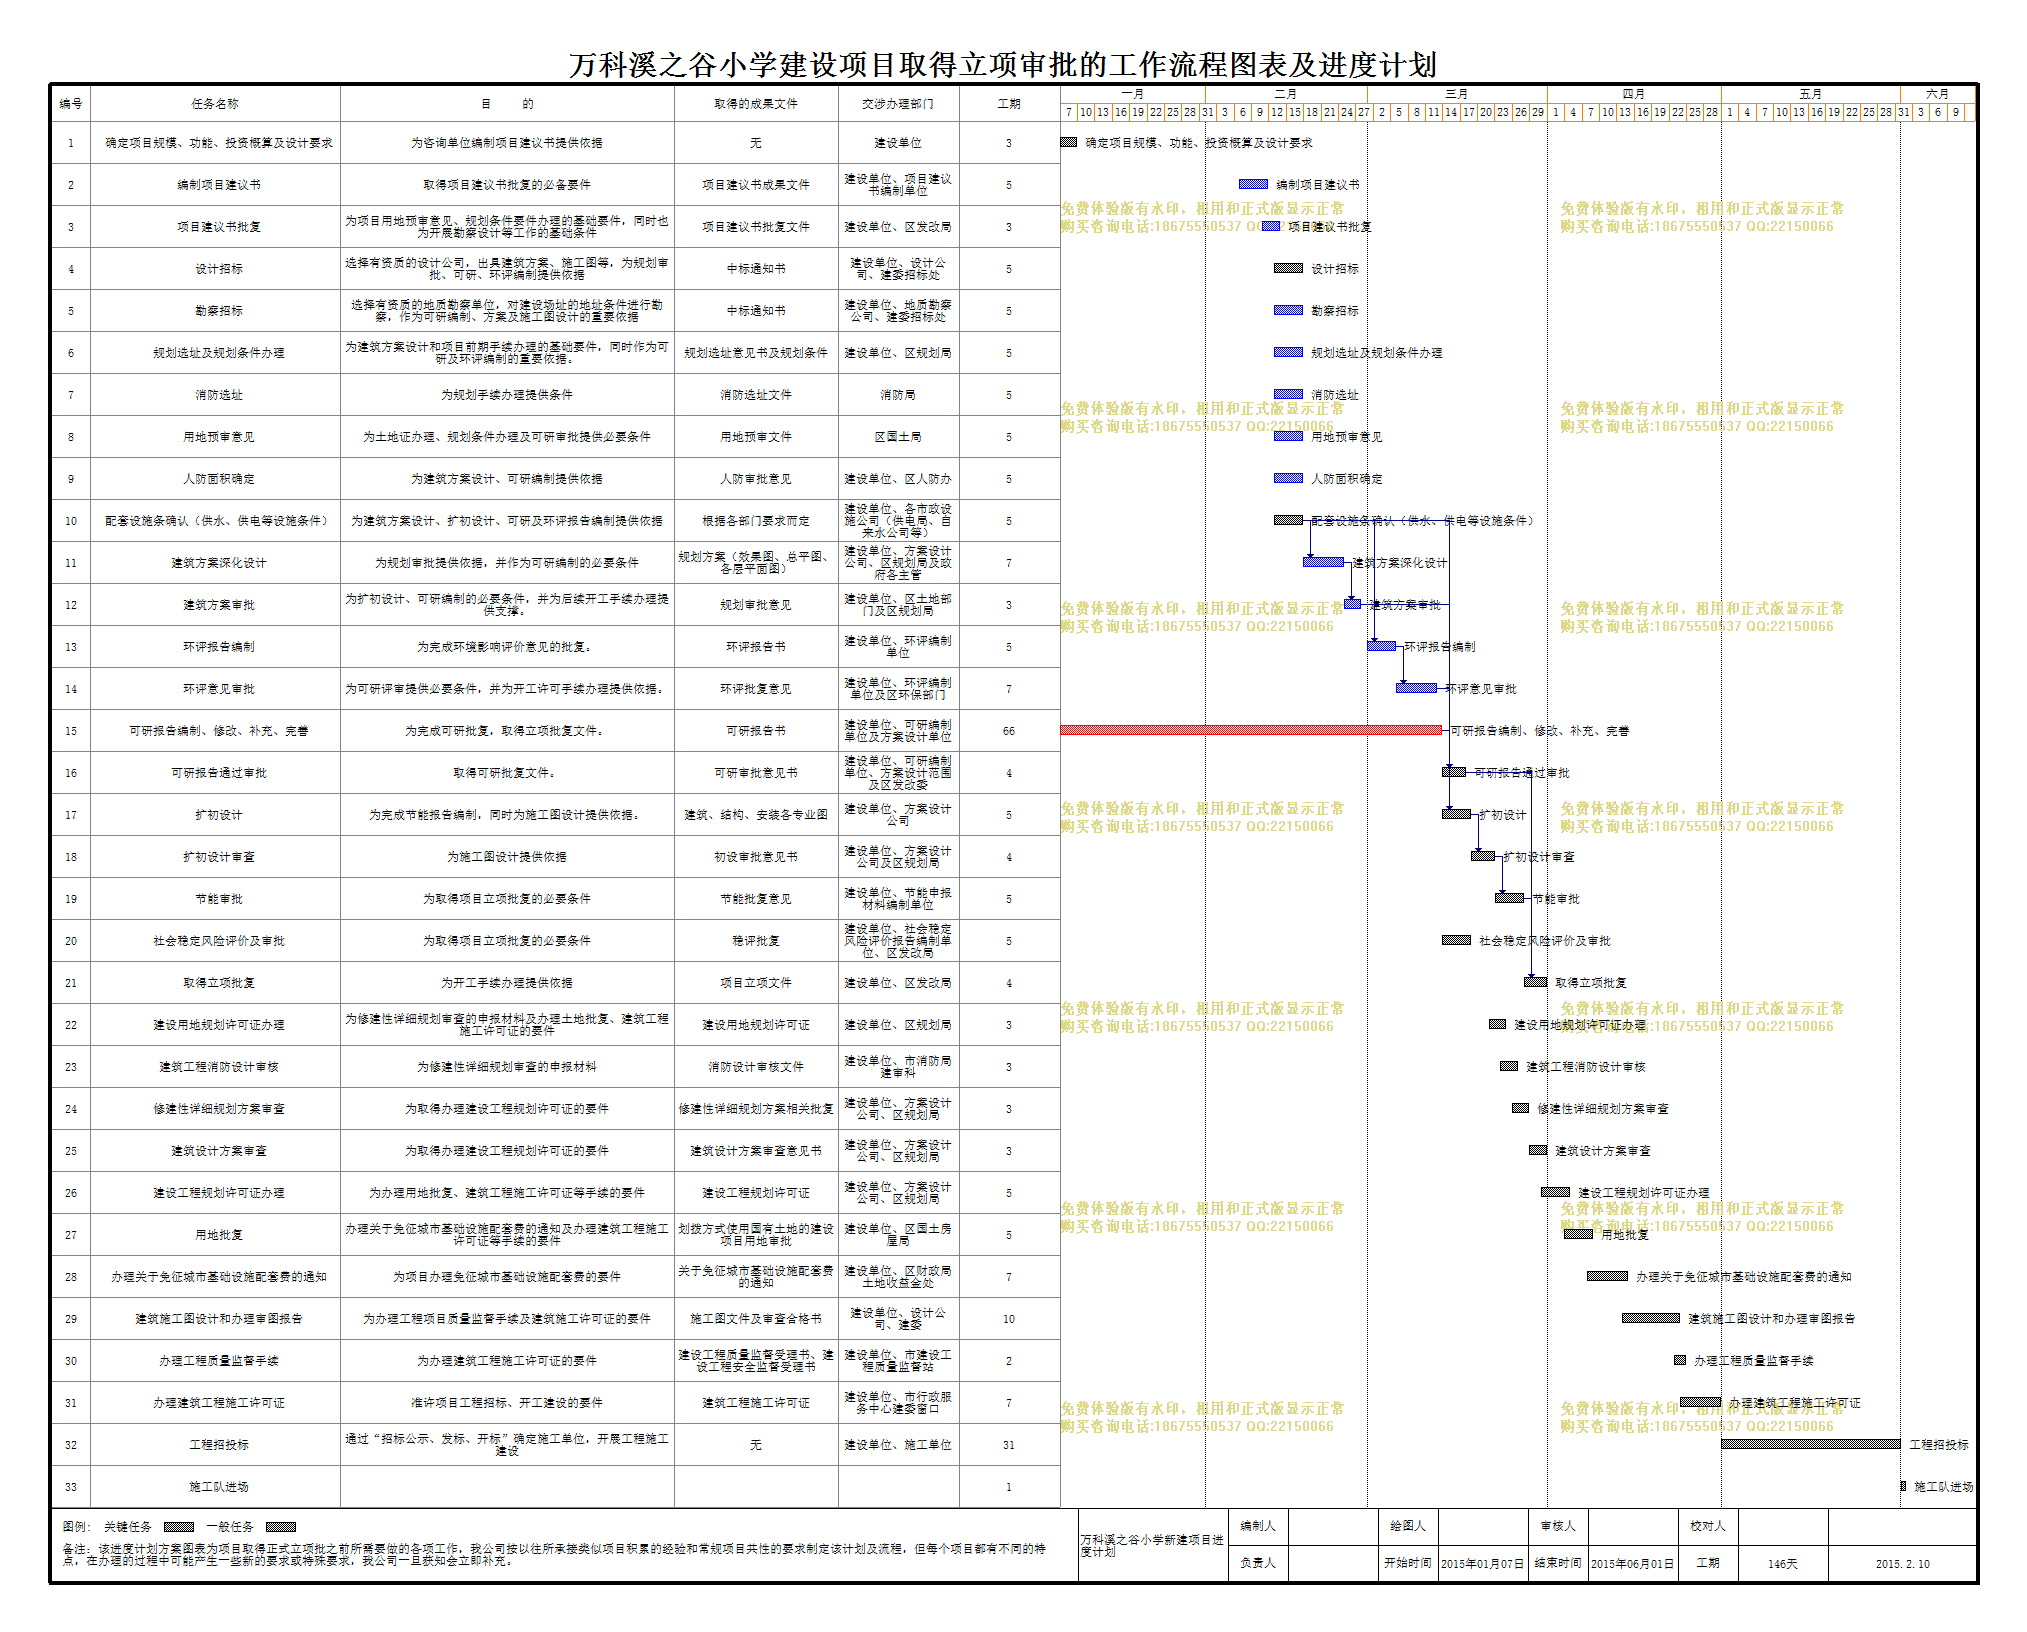Image resolution: width=2027 pixels, height=1632 pixels.
Task: Click the end date 2015年06月01日
Action: (1632, 1564)
